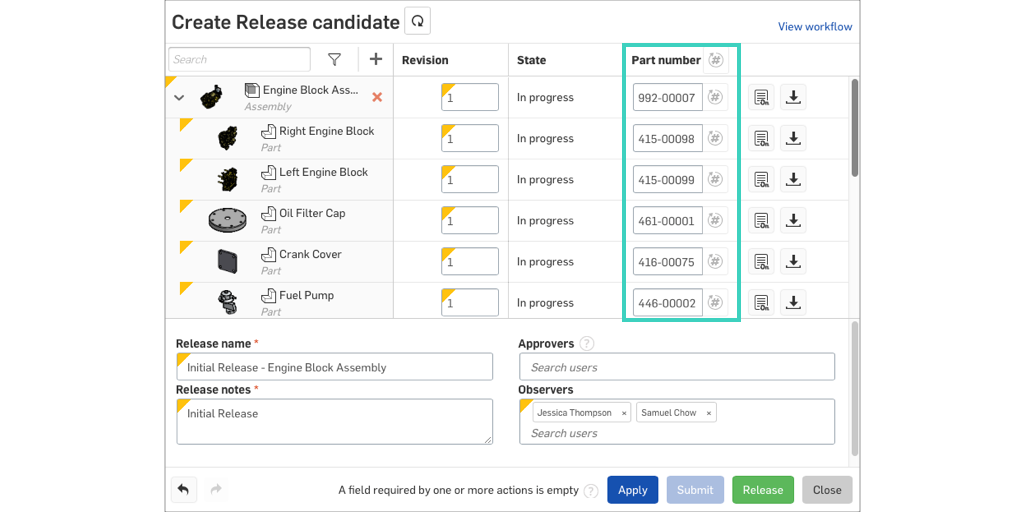Click the Release name text field
The image size is (1024, 512).
(x=335, y=367)
